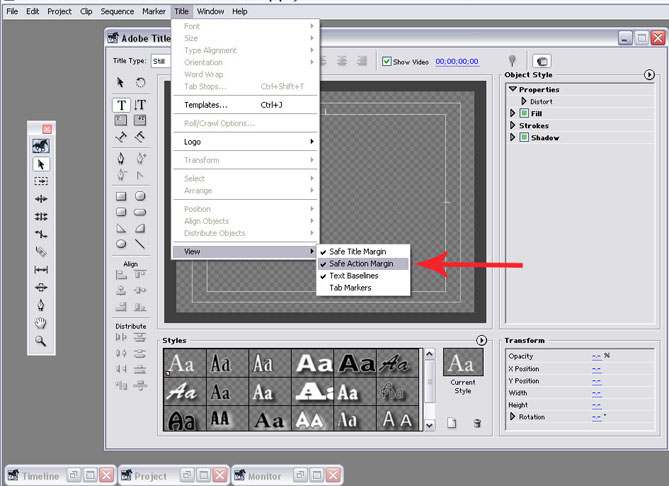669x486 pixels.
Task: Select the Zoom magnifier tool
Action: (41, 341)
